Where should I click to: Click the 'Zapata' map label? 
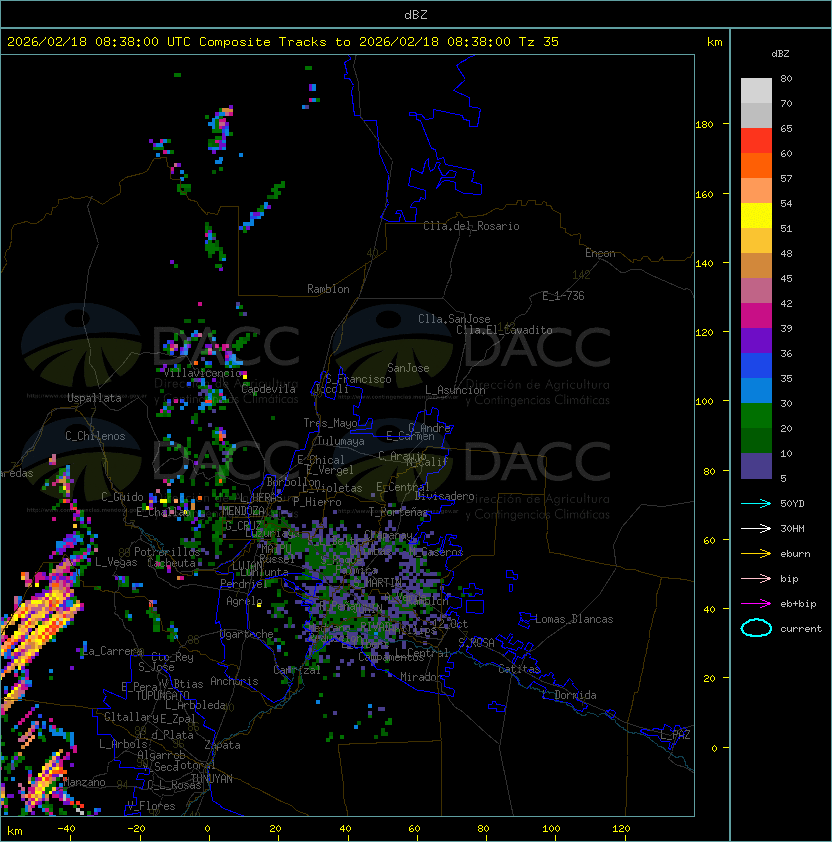[222, 745]
